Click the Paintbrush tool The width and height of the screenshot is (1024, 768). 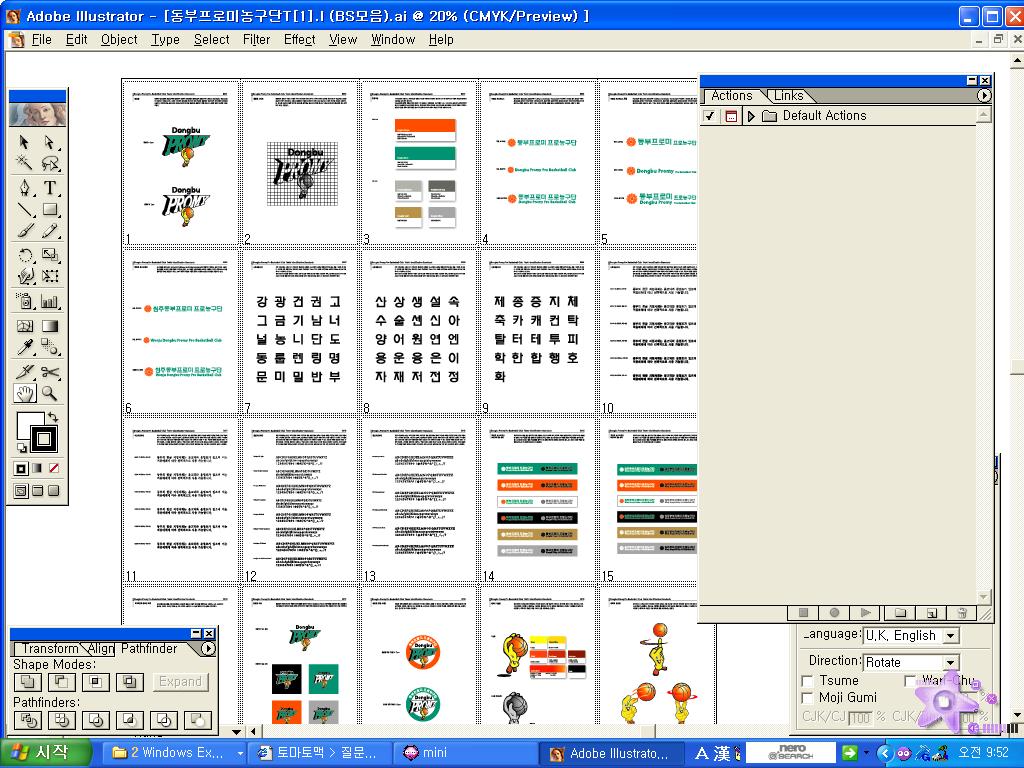25,232
